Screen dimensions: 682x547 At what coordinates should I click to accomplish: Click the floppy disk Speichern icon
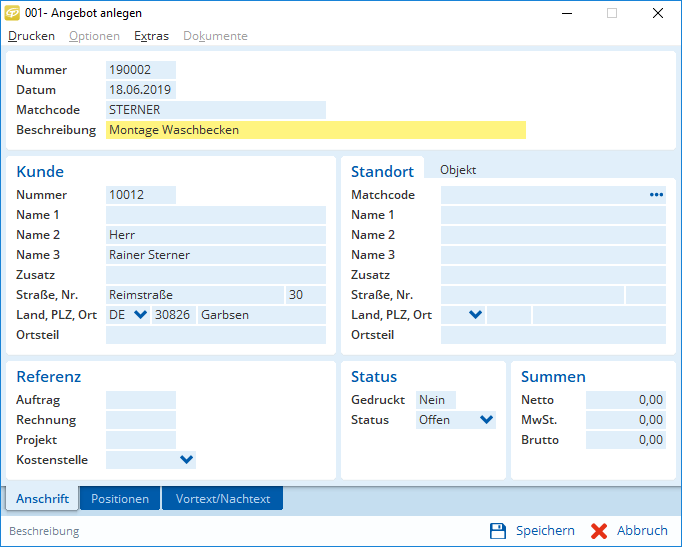coord(498,531)
